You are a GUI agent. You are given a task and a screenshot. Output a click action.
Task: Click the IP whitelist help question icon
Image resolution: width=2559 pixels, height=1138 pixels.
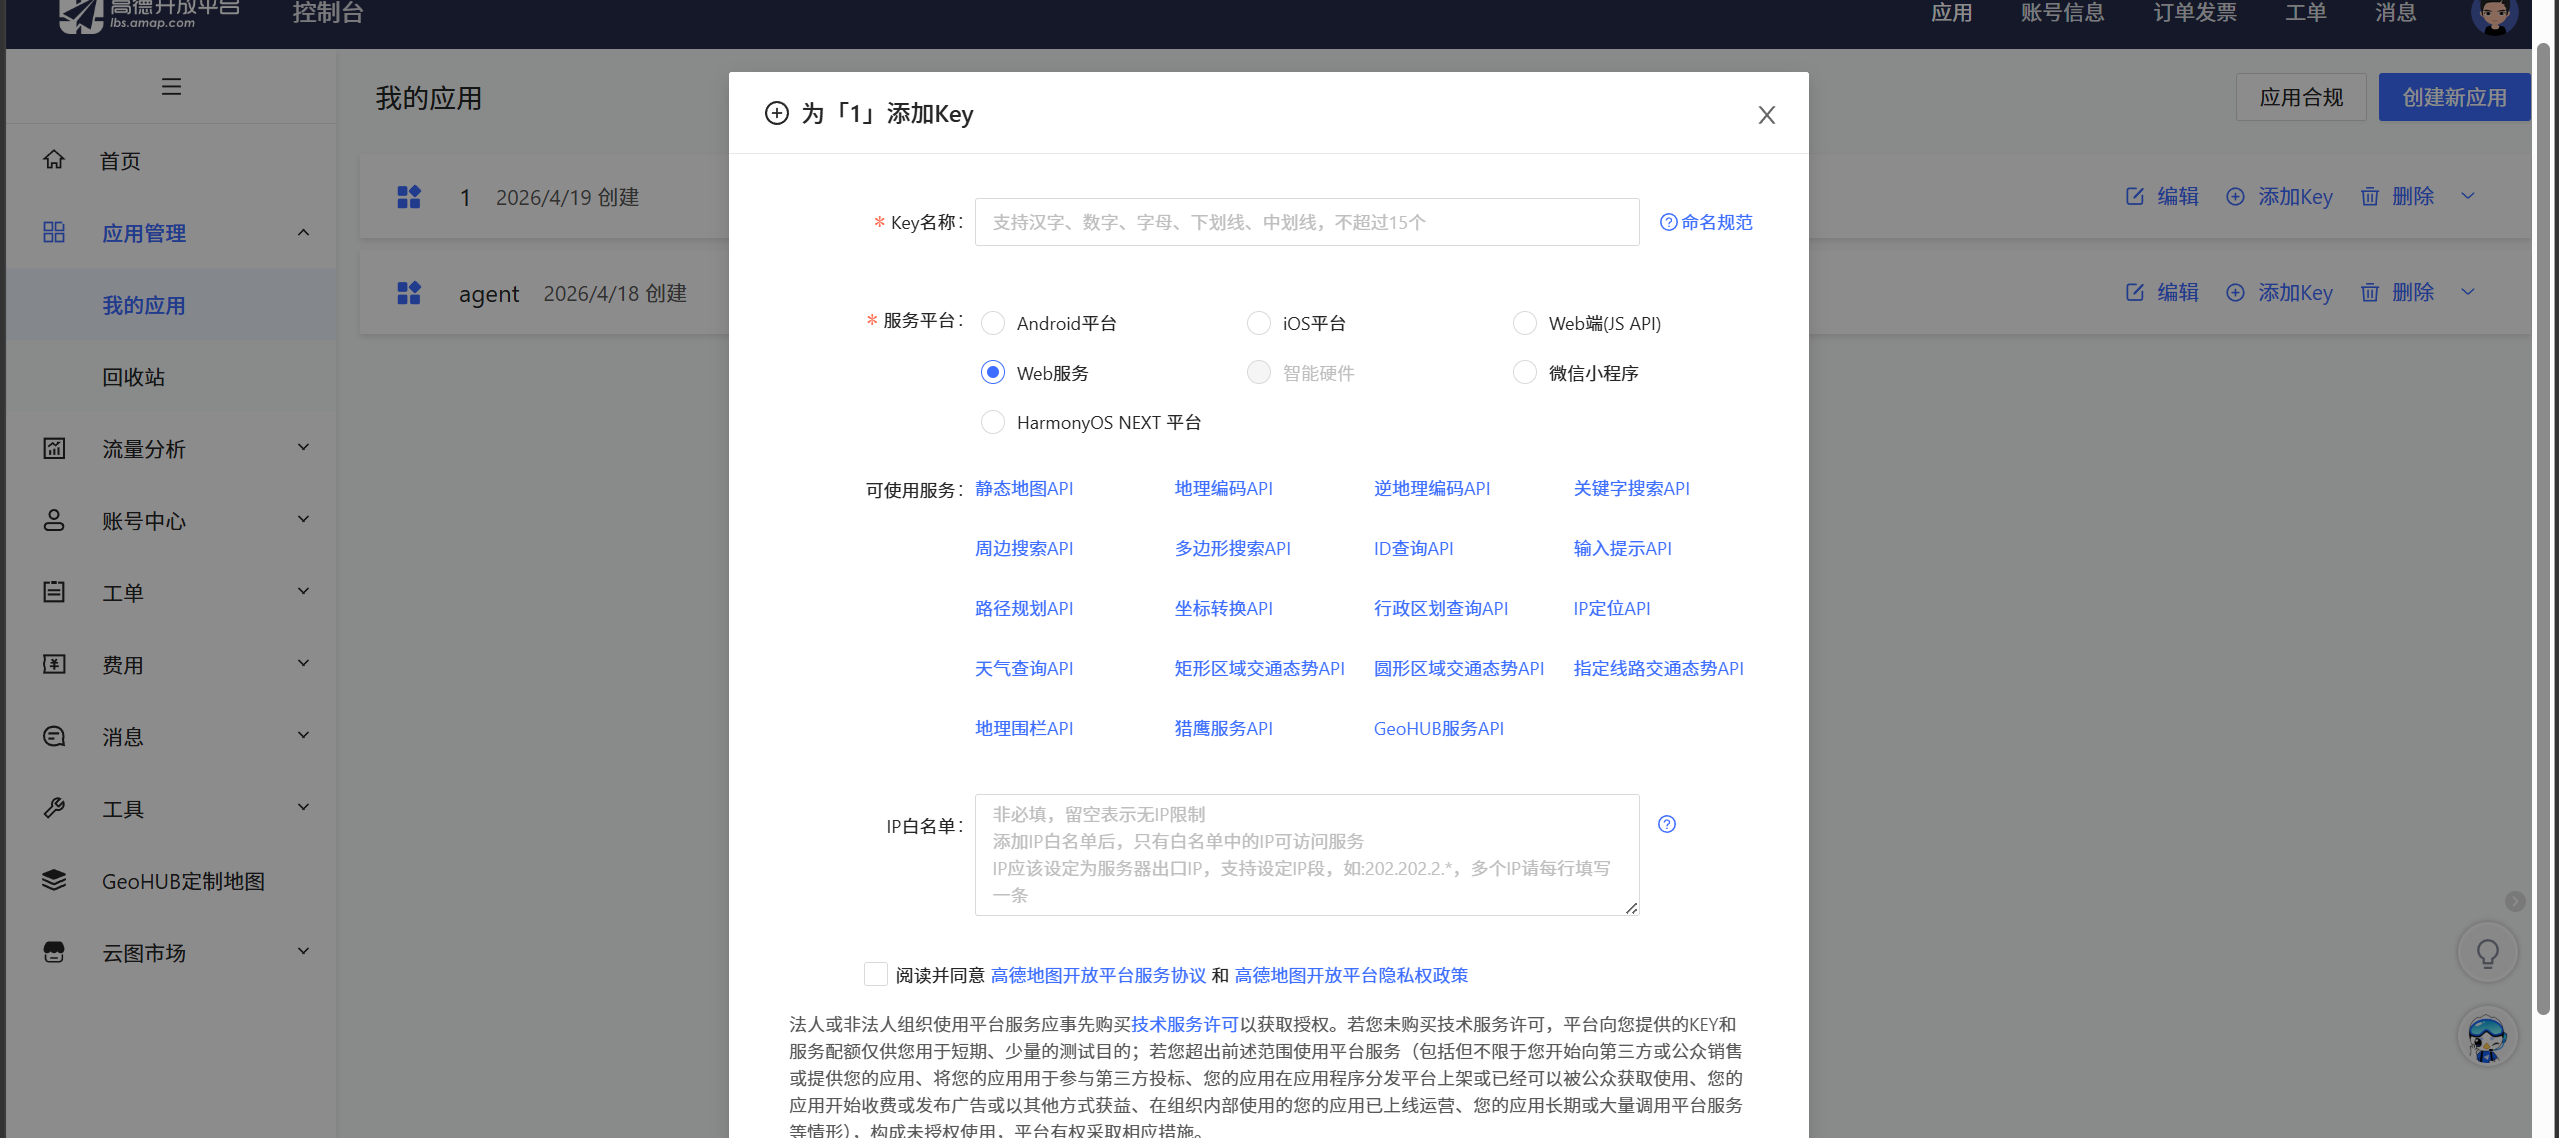click(x=1666, y=824)
